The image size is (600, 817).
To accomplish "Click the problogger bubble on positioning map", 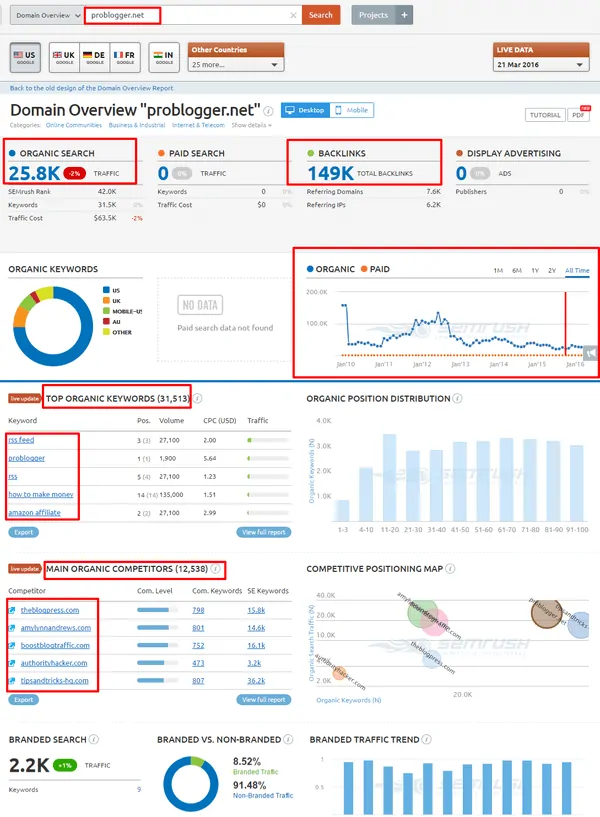I will 546,613.
